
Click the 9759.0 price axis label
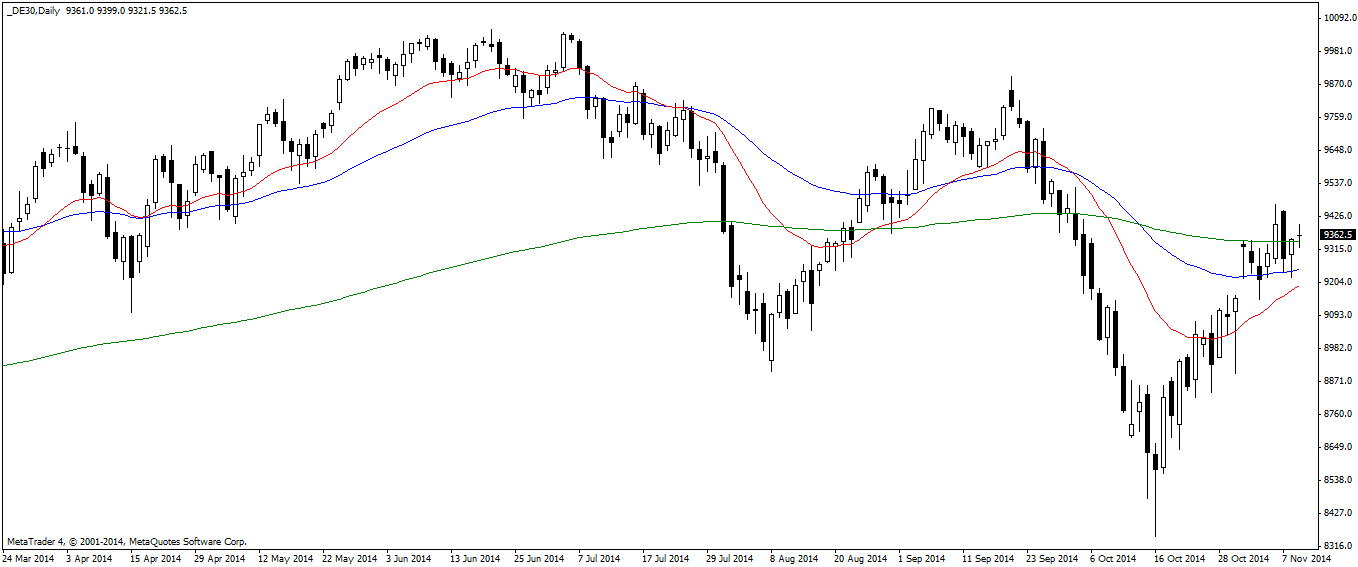pyautogui.click(x=1337, y=117)
